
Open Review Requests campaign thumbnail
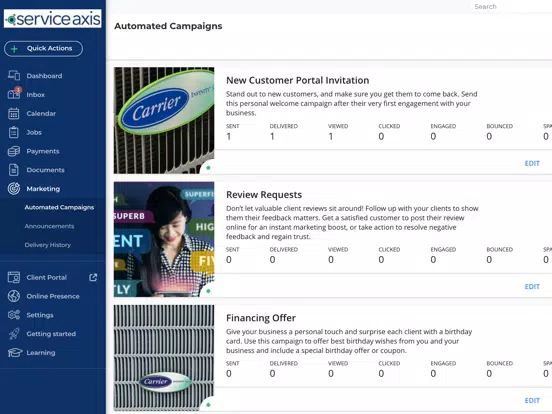click(164, 239)
